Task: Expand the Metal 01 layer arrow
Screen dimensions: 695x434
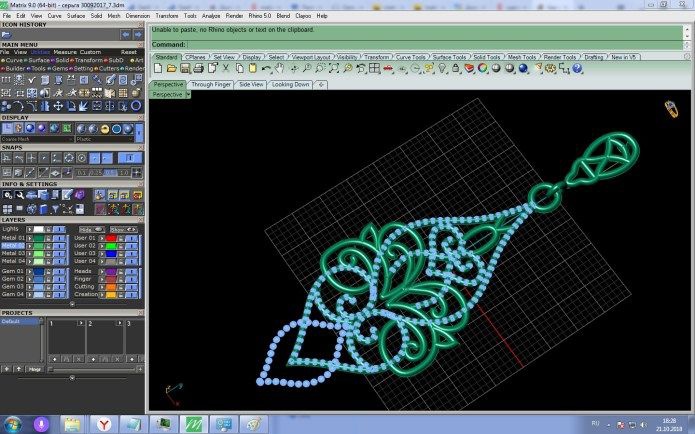Action: click(30, 238)
